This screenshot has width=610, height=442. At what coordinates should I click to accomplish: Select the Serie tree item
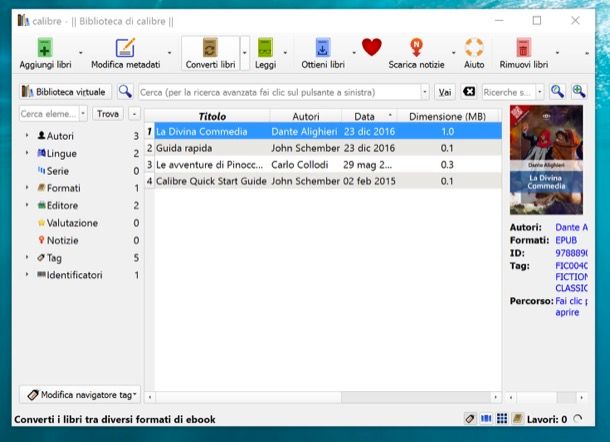(58, 171)
